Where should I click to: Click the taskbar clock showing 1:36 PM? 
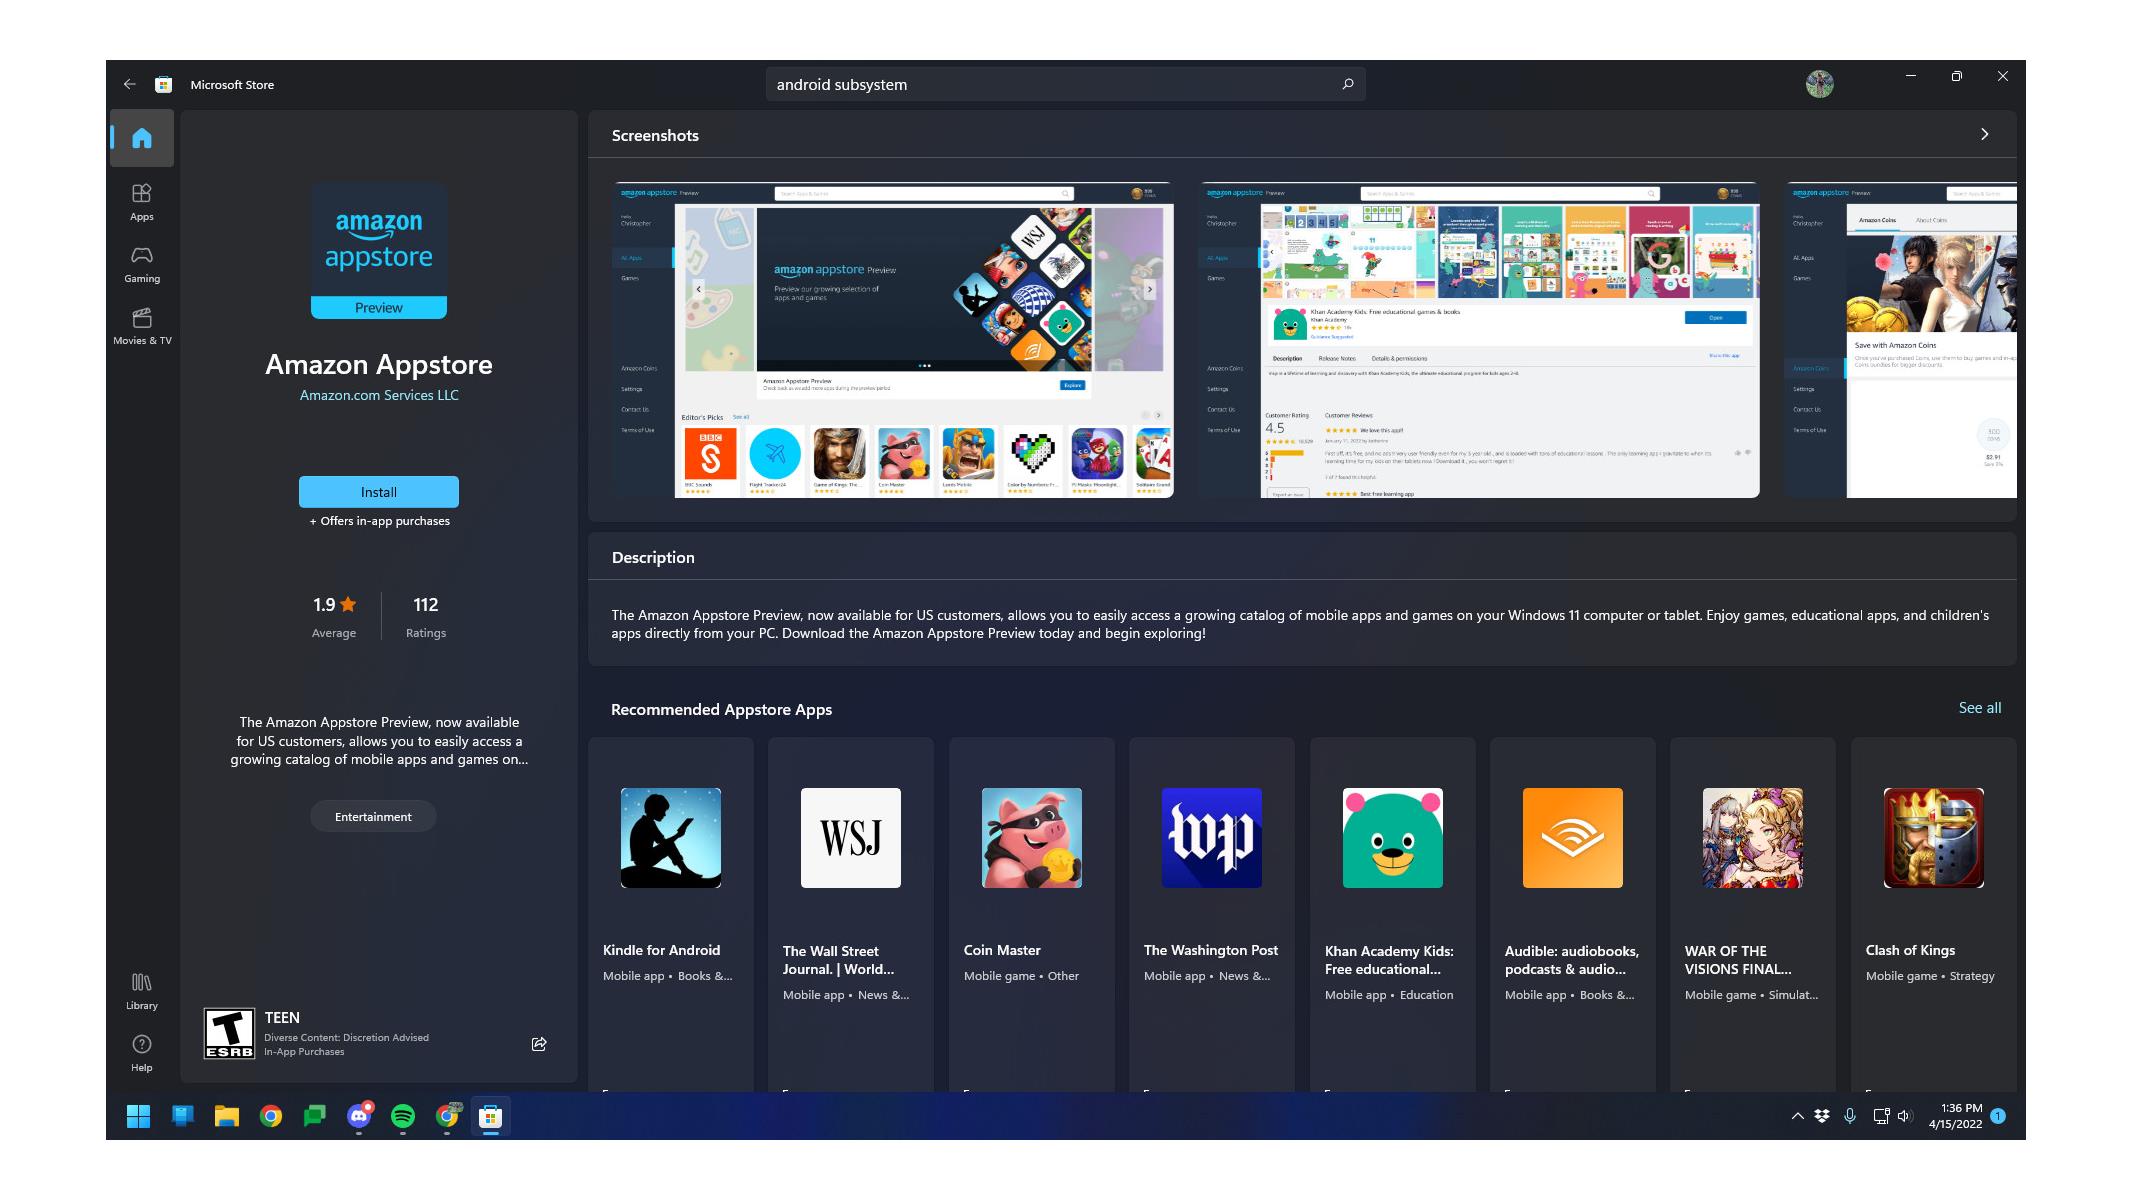tap(1955, 1116)
